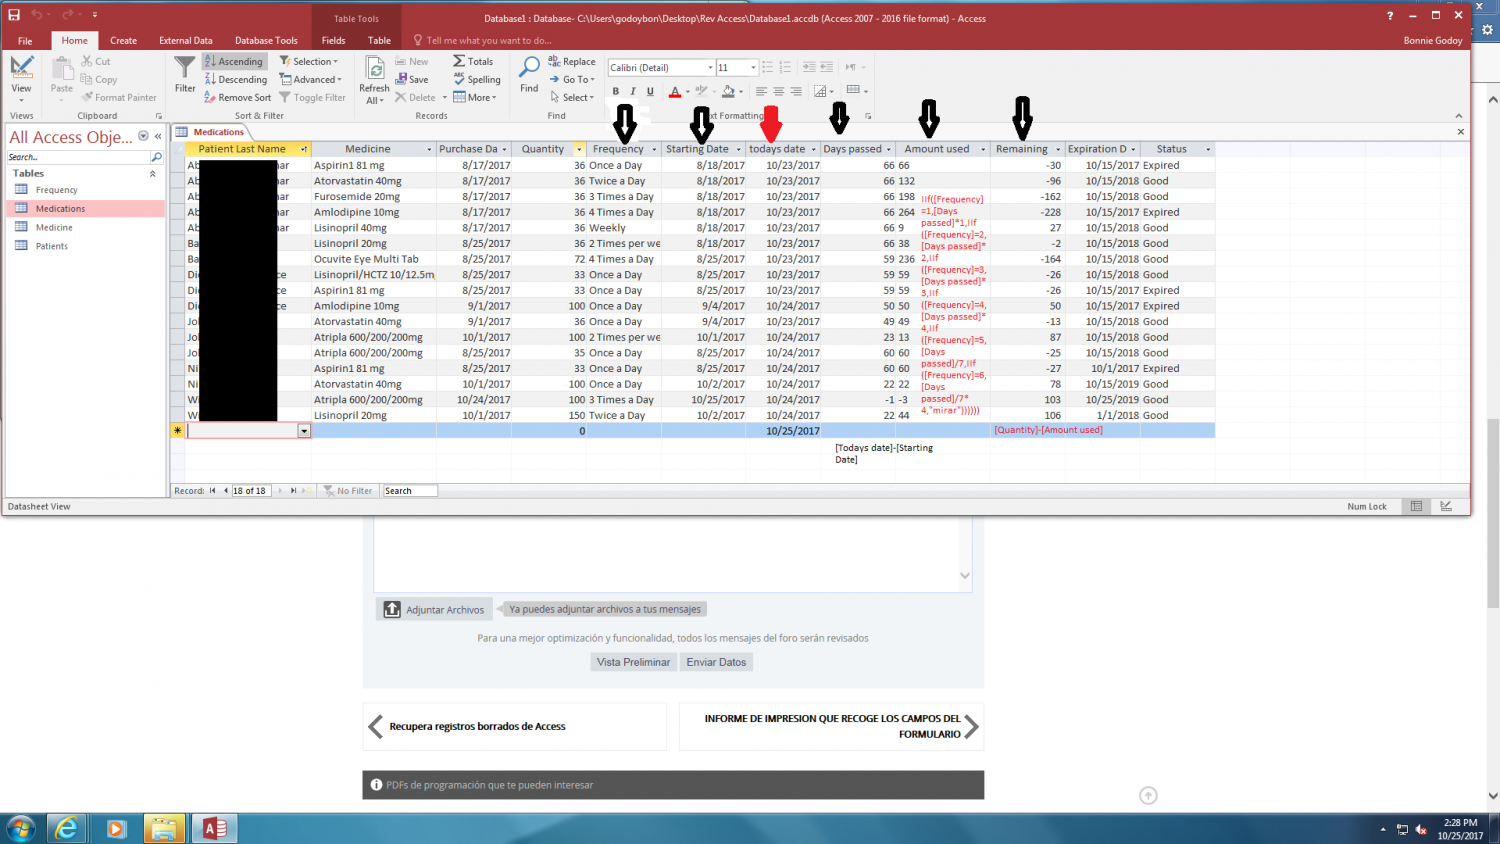Click the Windows Start button
Screen dimensions: 1500x844
click(20, 828)
